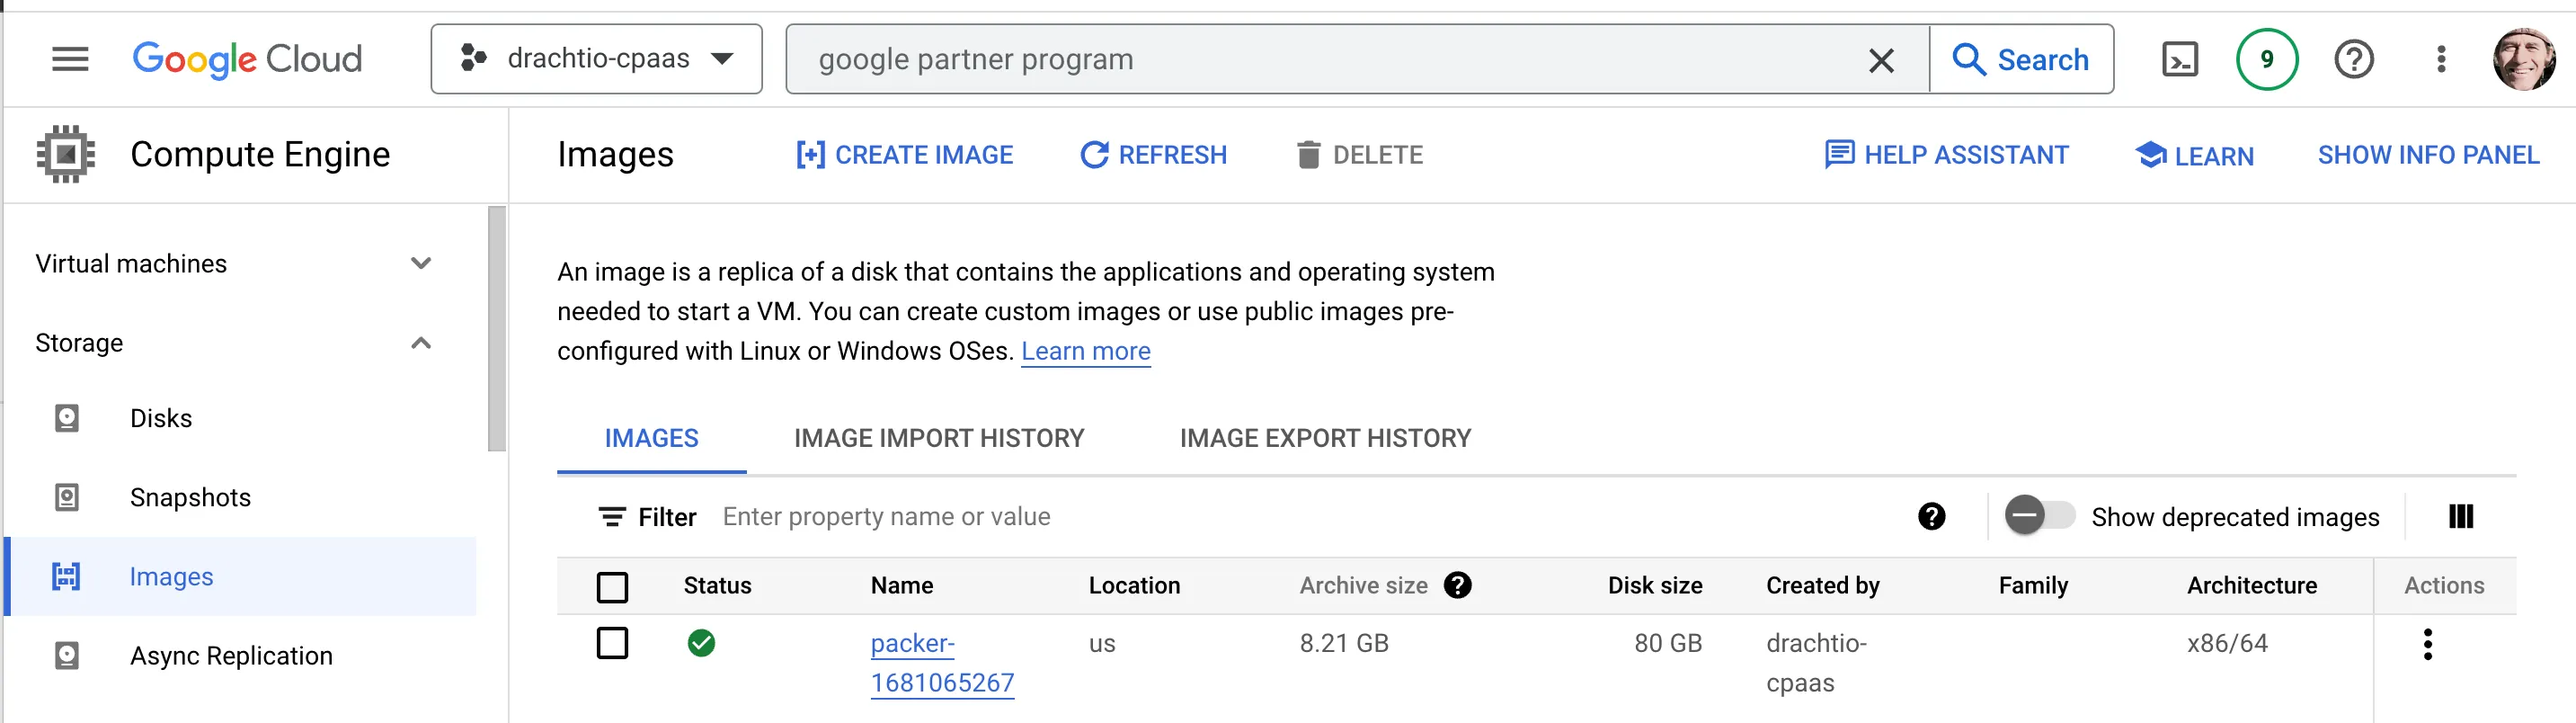The image size is (2576, 723).
Task: Follow the Learn more link
Action: [x=1085, y=351]
